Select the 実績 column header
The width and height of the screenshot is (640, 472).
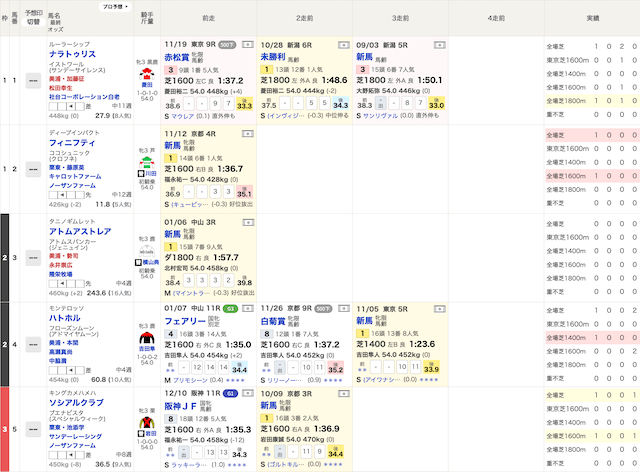coord(592,18)
